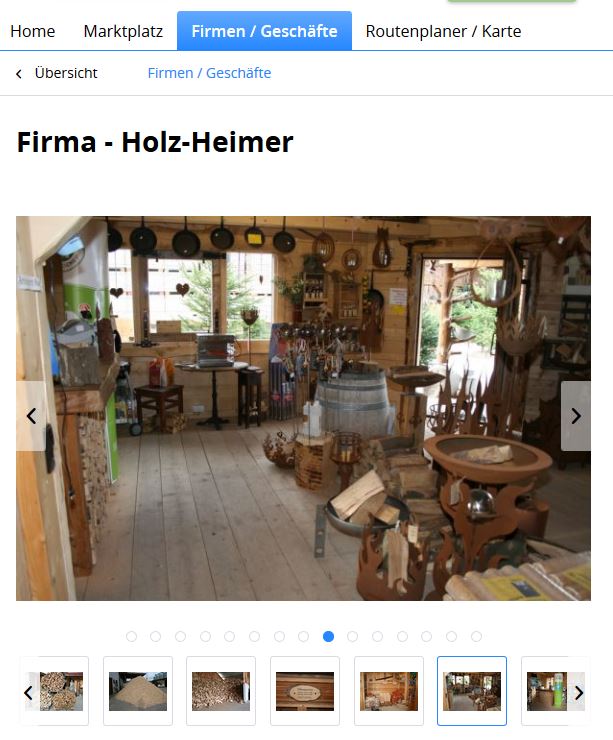Open the wooden sign plaque thumbnail

click(305, 691)
